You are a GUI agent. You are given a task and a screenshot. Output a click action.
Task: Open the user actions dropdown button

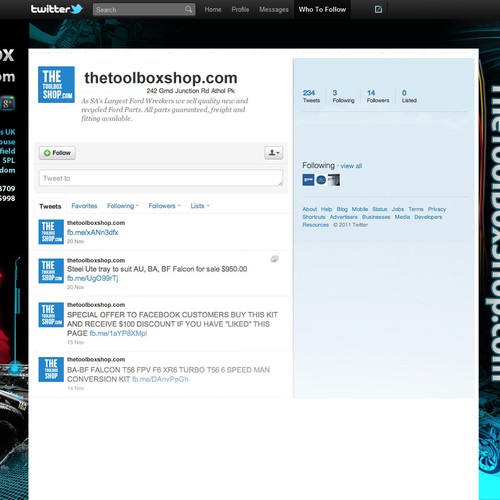[x=274, y=153]
